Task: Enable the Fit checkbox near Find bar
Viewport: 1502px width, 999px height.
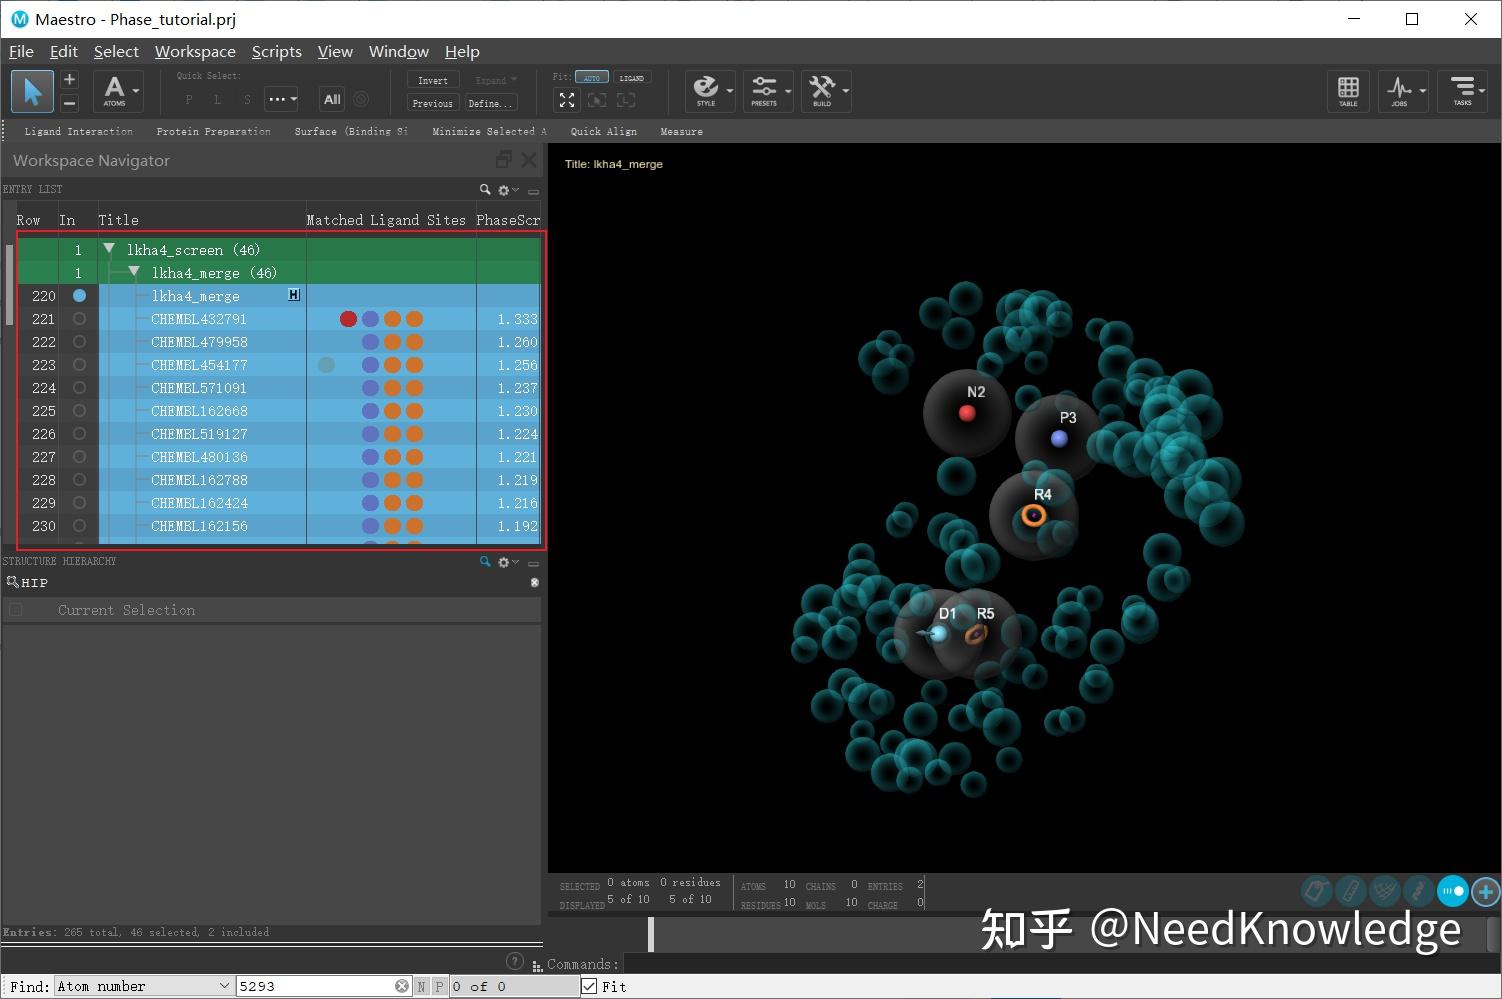Action: click(589, 985)
